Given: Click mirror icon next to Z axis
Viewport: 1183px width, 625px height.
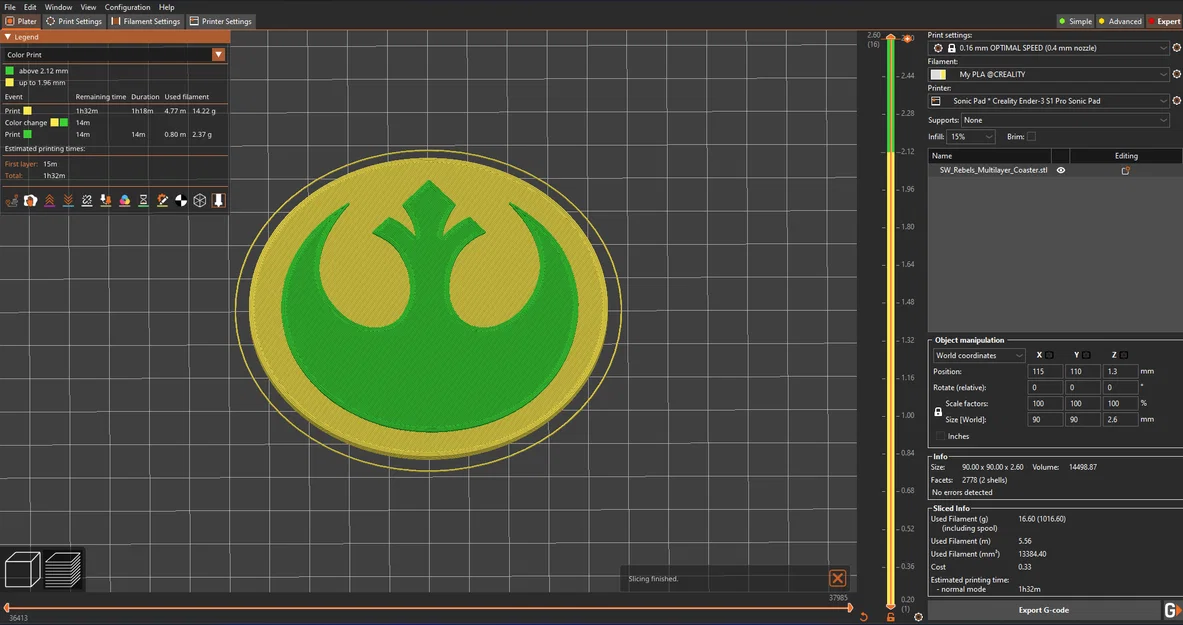Looking at the screenshot, I should 1123,355.
